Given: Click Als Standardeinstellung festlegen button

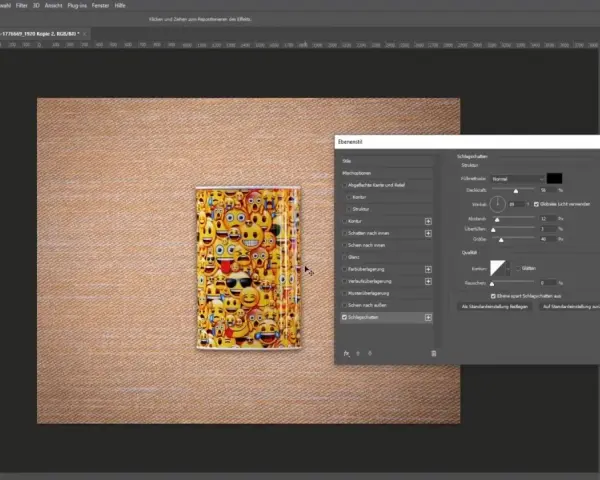Looking at the screenshot, I should [495, 307].
